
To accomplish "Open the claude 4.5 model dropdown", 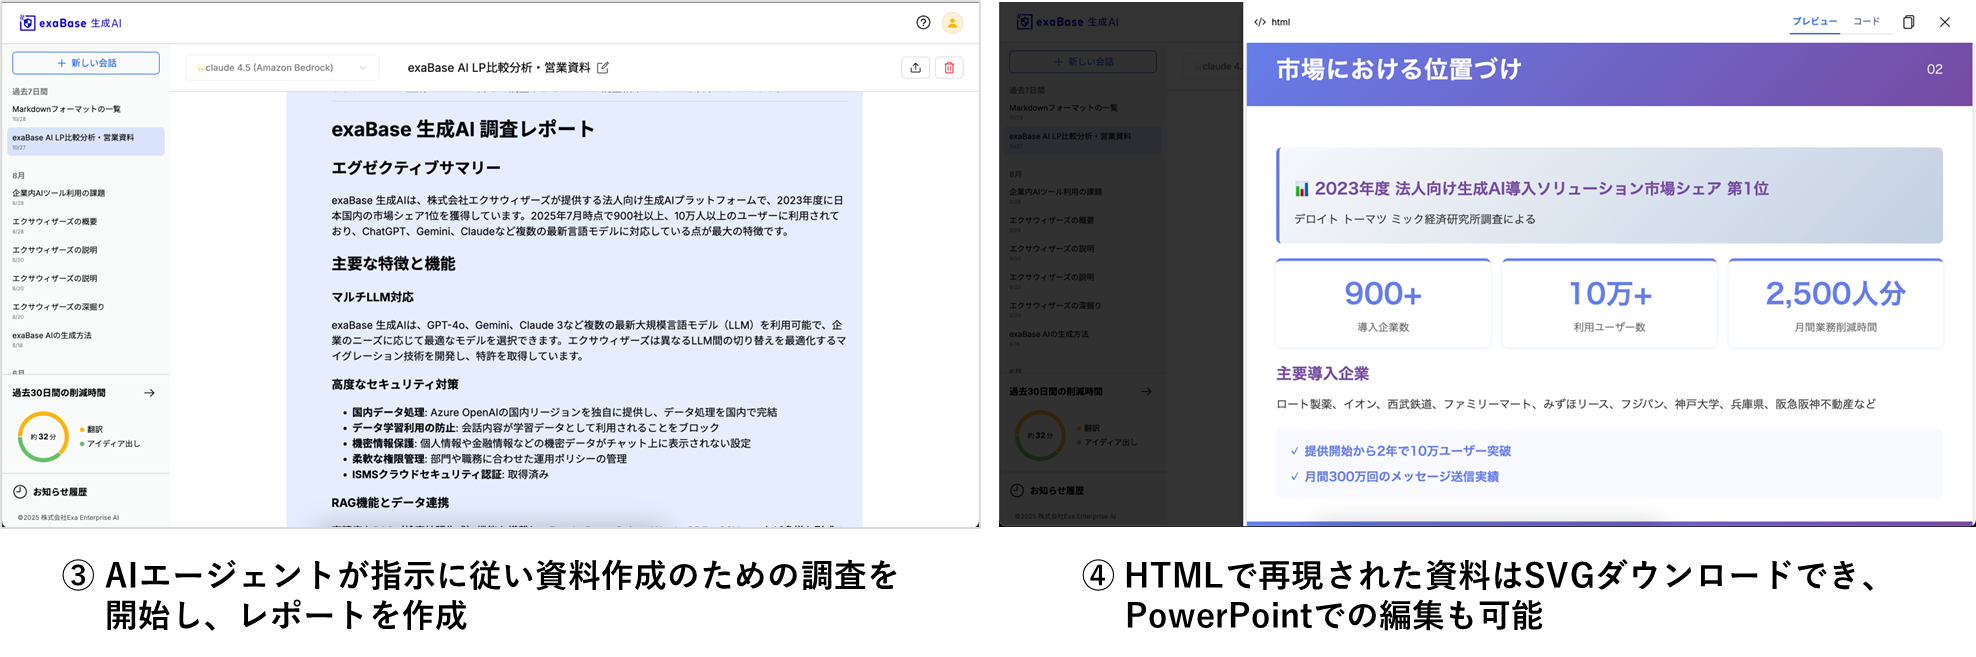I will click(282, 68).
